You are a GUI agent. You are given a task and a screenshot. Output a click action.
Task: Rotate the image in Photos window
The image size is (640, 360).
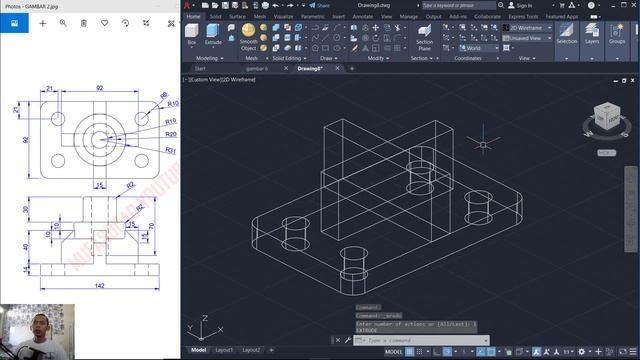125,23
